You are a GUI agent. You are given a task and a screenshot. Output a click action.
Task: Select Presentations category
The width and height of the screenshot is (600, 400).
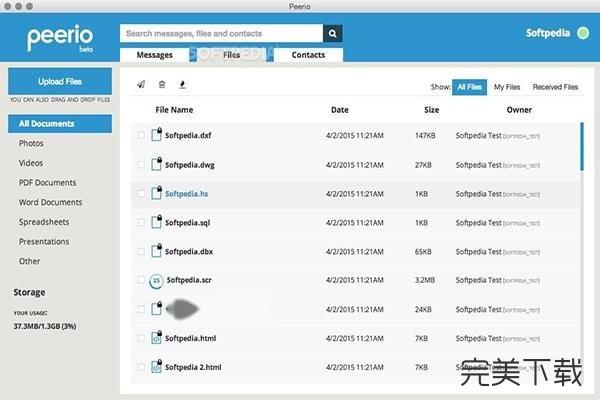[44, 242]
